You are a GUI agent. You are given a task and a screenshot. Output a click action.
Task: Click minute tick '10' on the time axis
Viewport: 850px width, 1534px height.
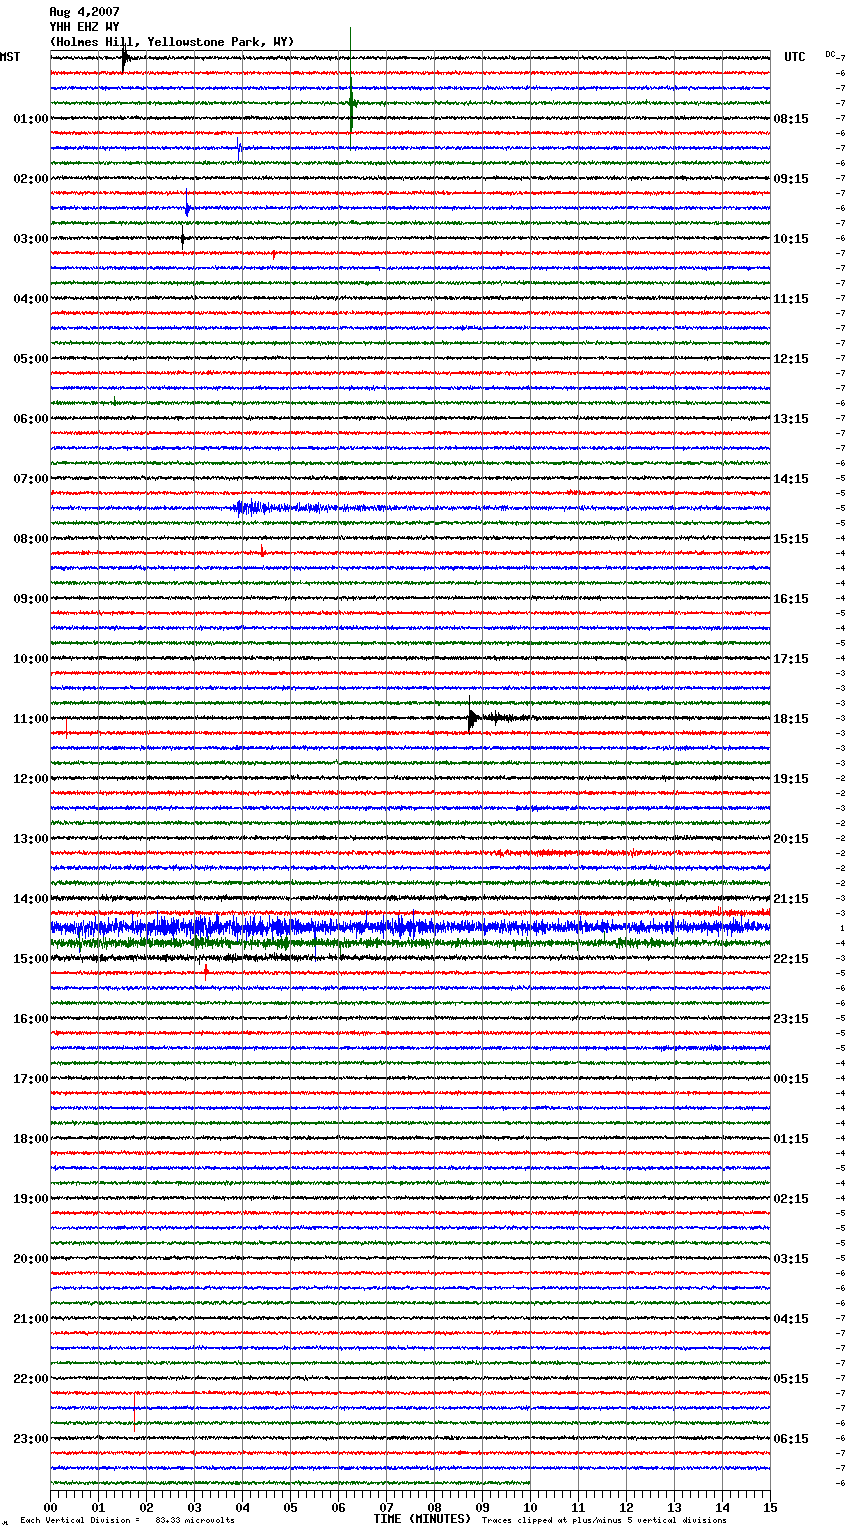530,1507
